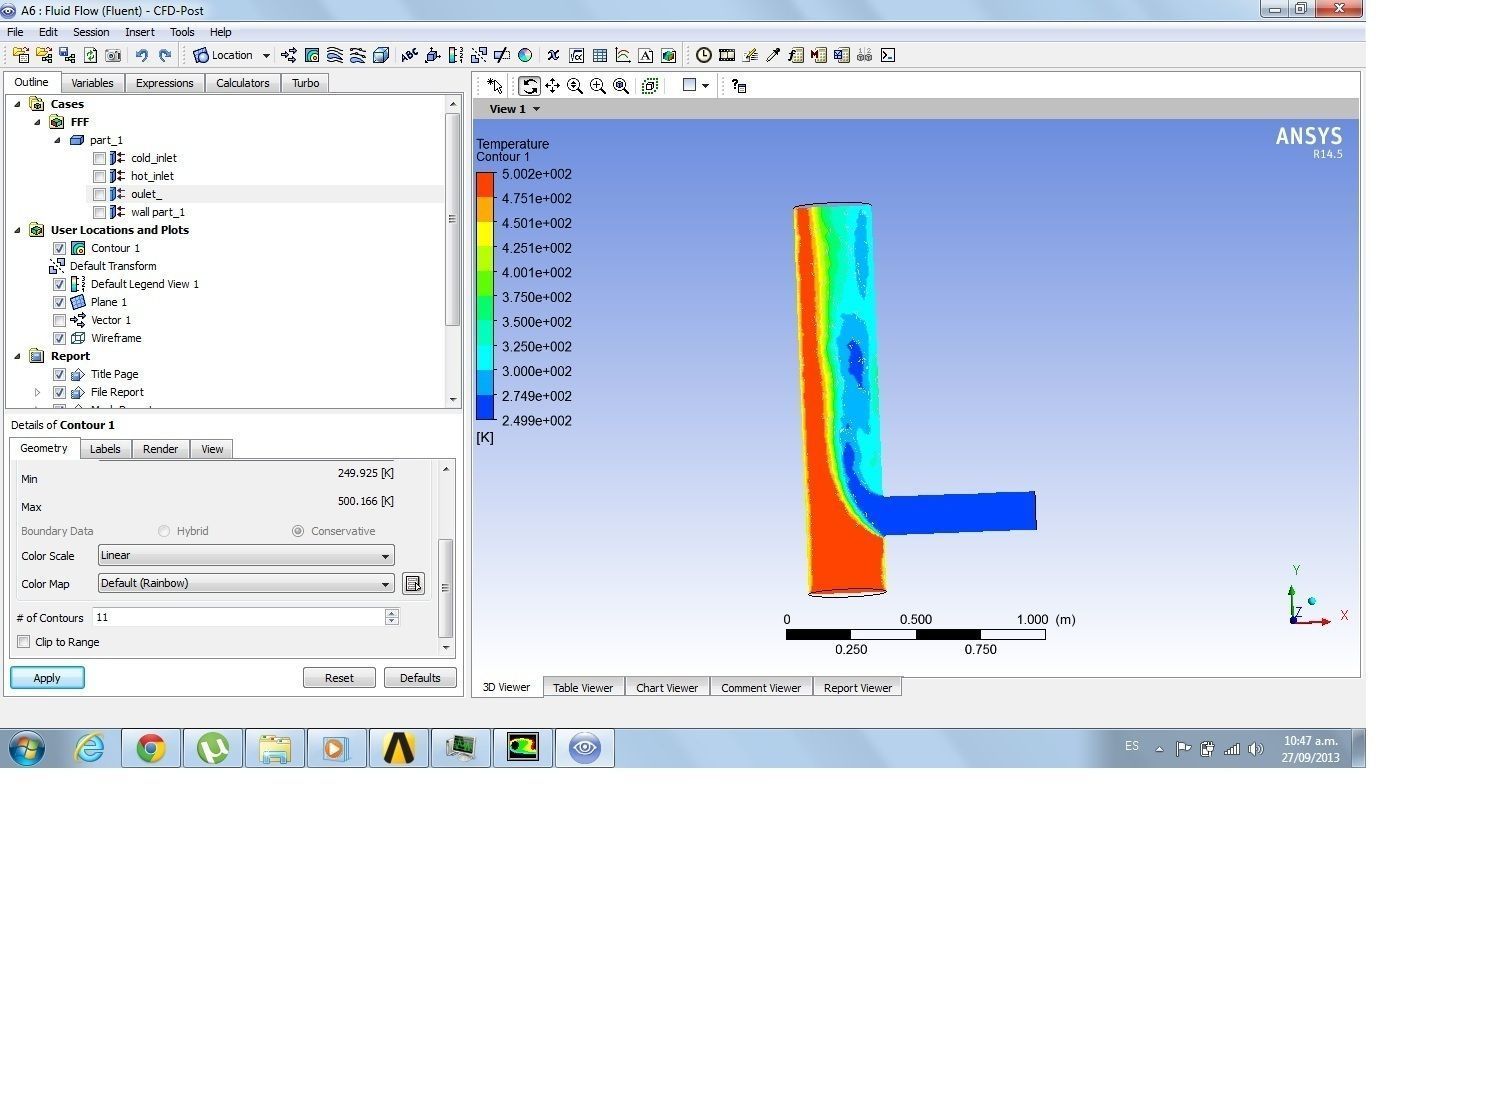Open the Command Editor console icon
The width and height of the screenshot is (1496, 1114).
coord(887,55)
